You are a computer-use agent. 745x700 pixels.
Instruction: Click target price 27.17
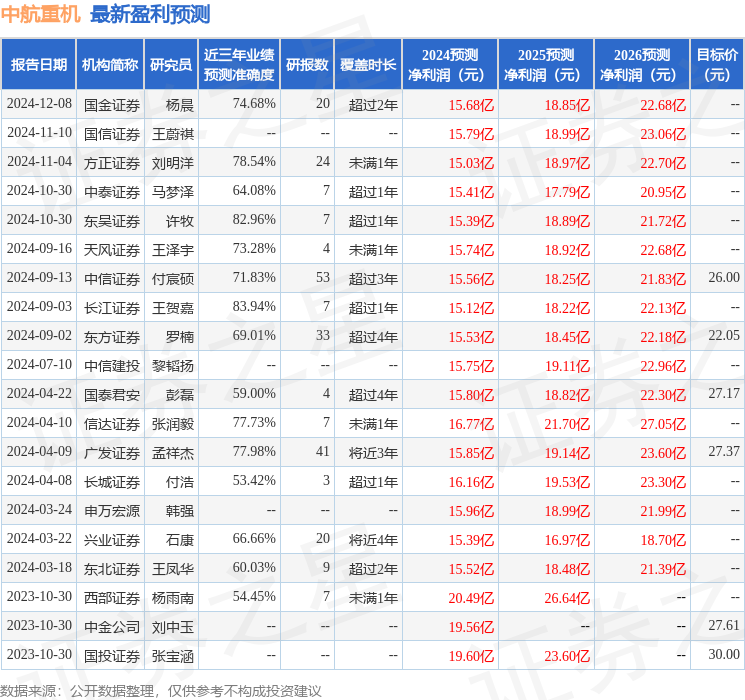pyautogui.click(x=724, y=393)
